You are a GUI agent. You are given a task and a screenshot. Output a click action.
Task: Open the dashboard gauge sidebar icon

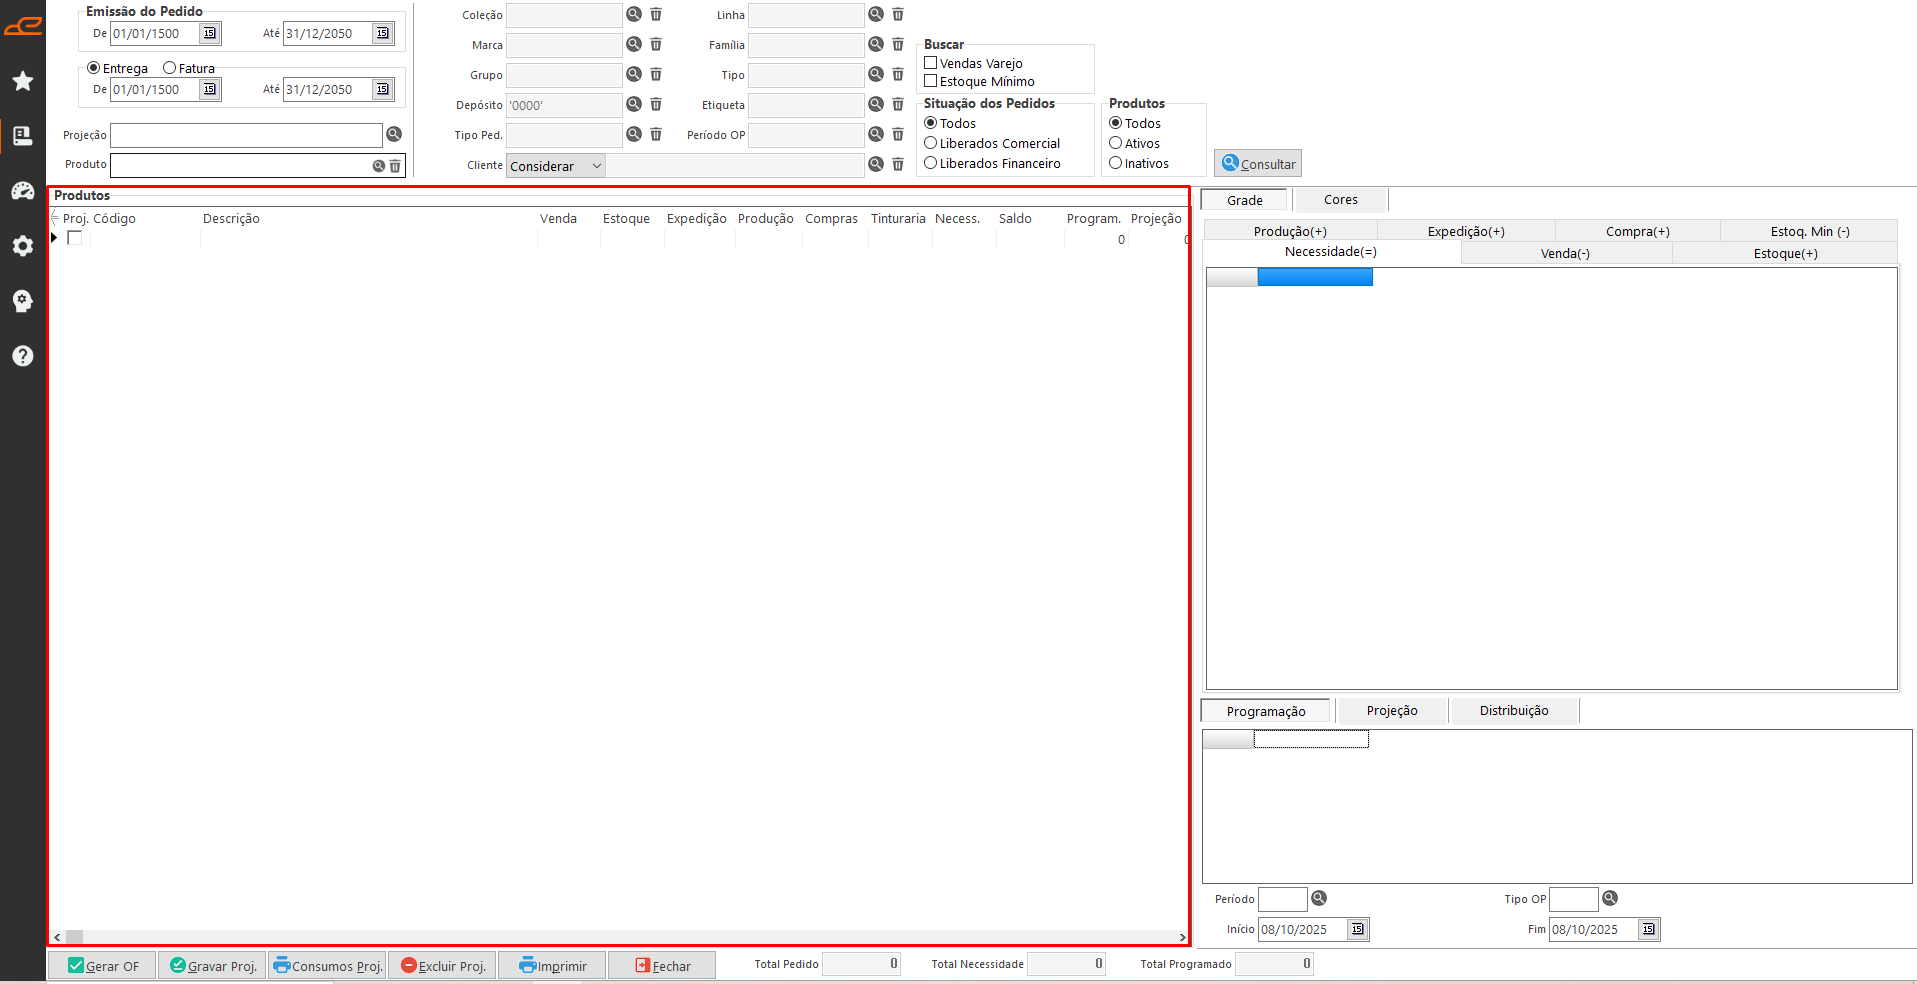[x=22, y=191]
